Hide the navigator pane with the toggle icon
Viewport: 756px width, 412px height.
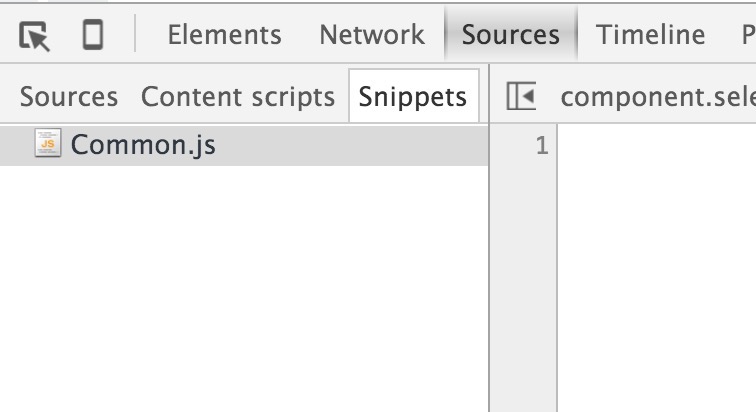(521, 96)
